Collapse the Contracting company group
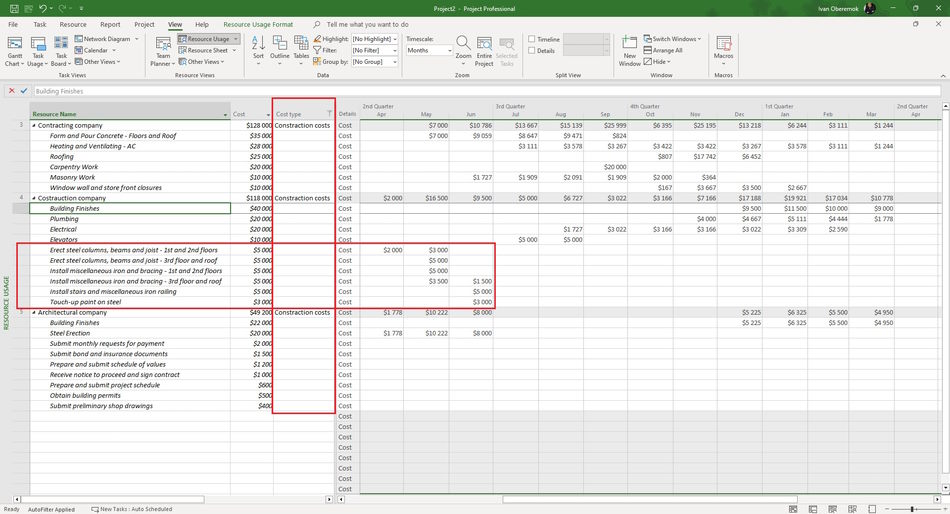 coord(34,125)
